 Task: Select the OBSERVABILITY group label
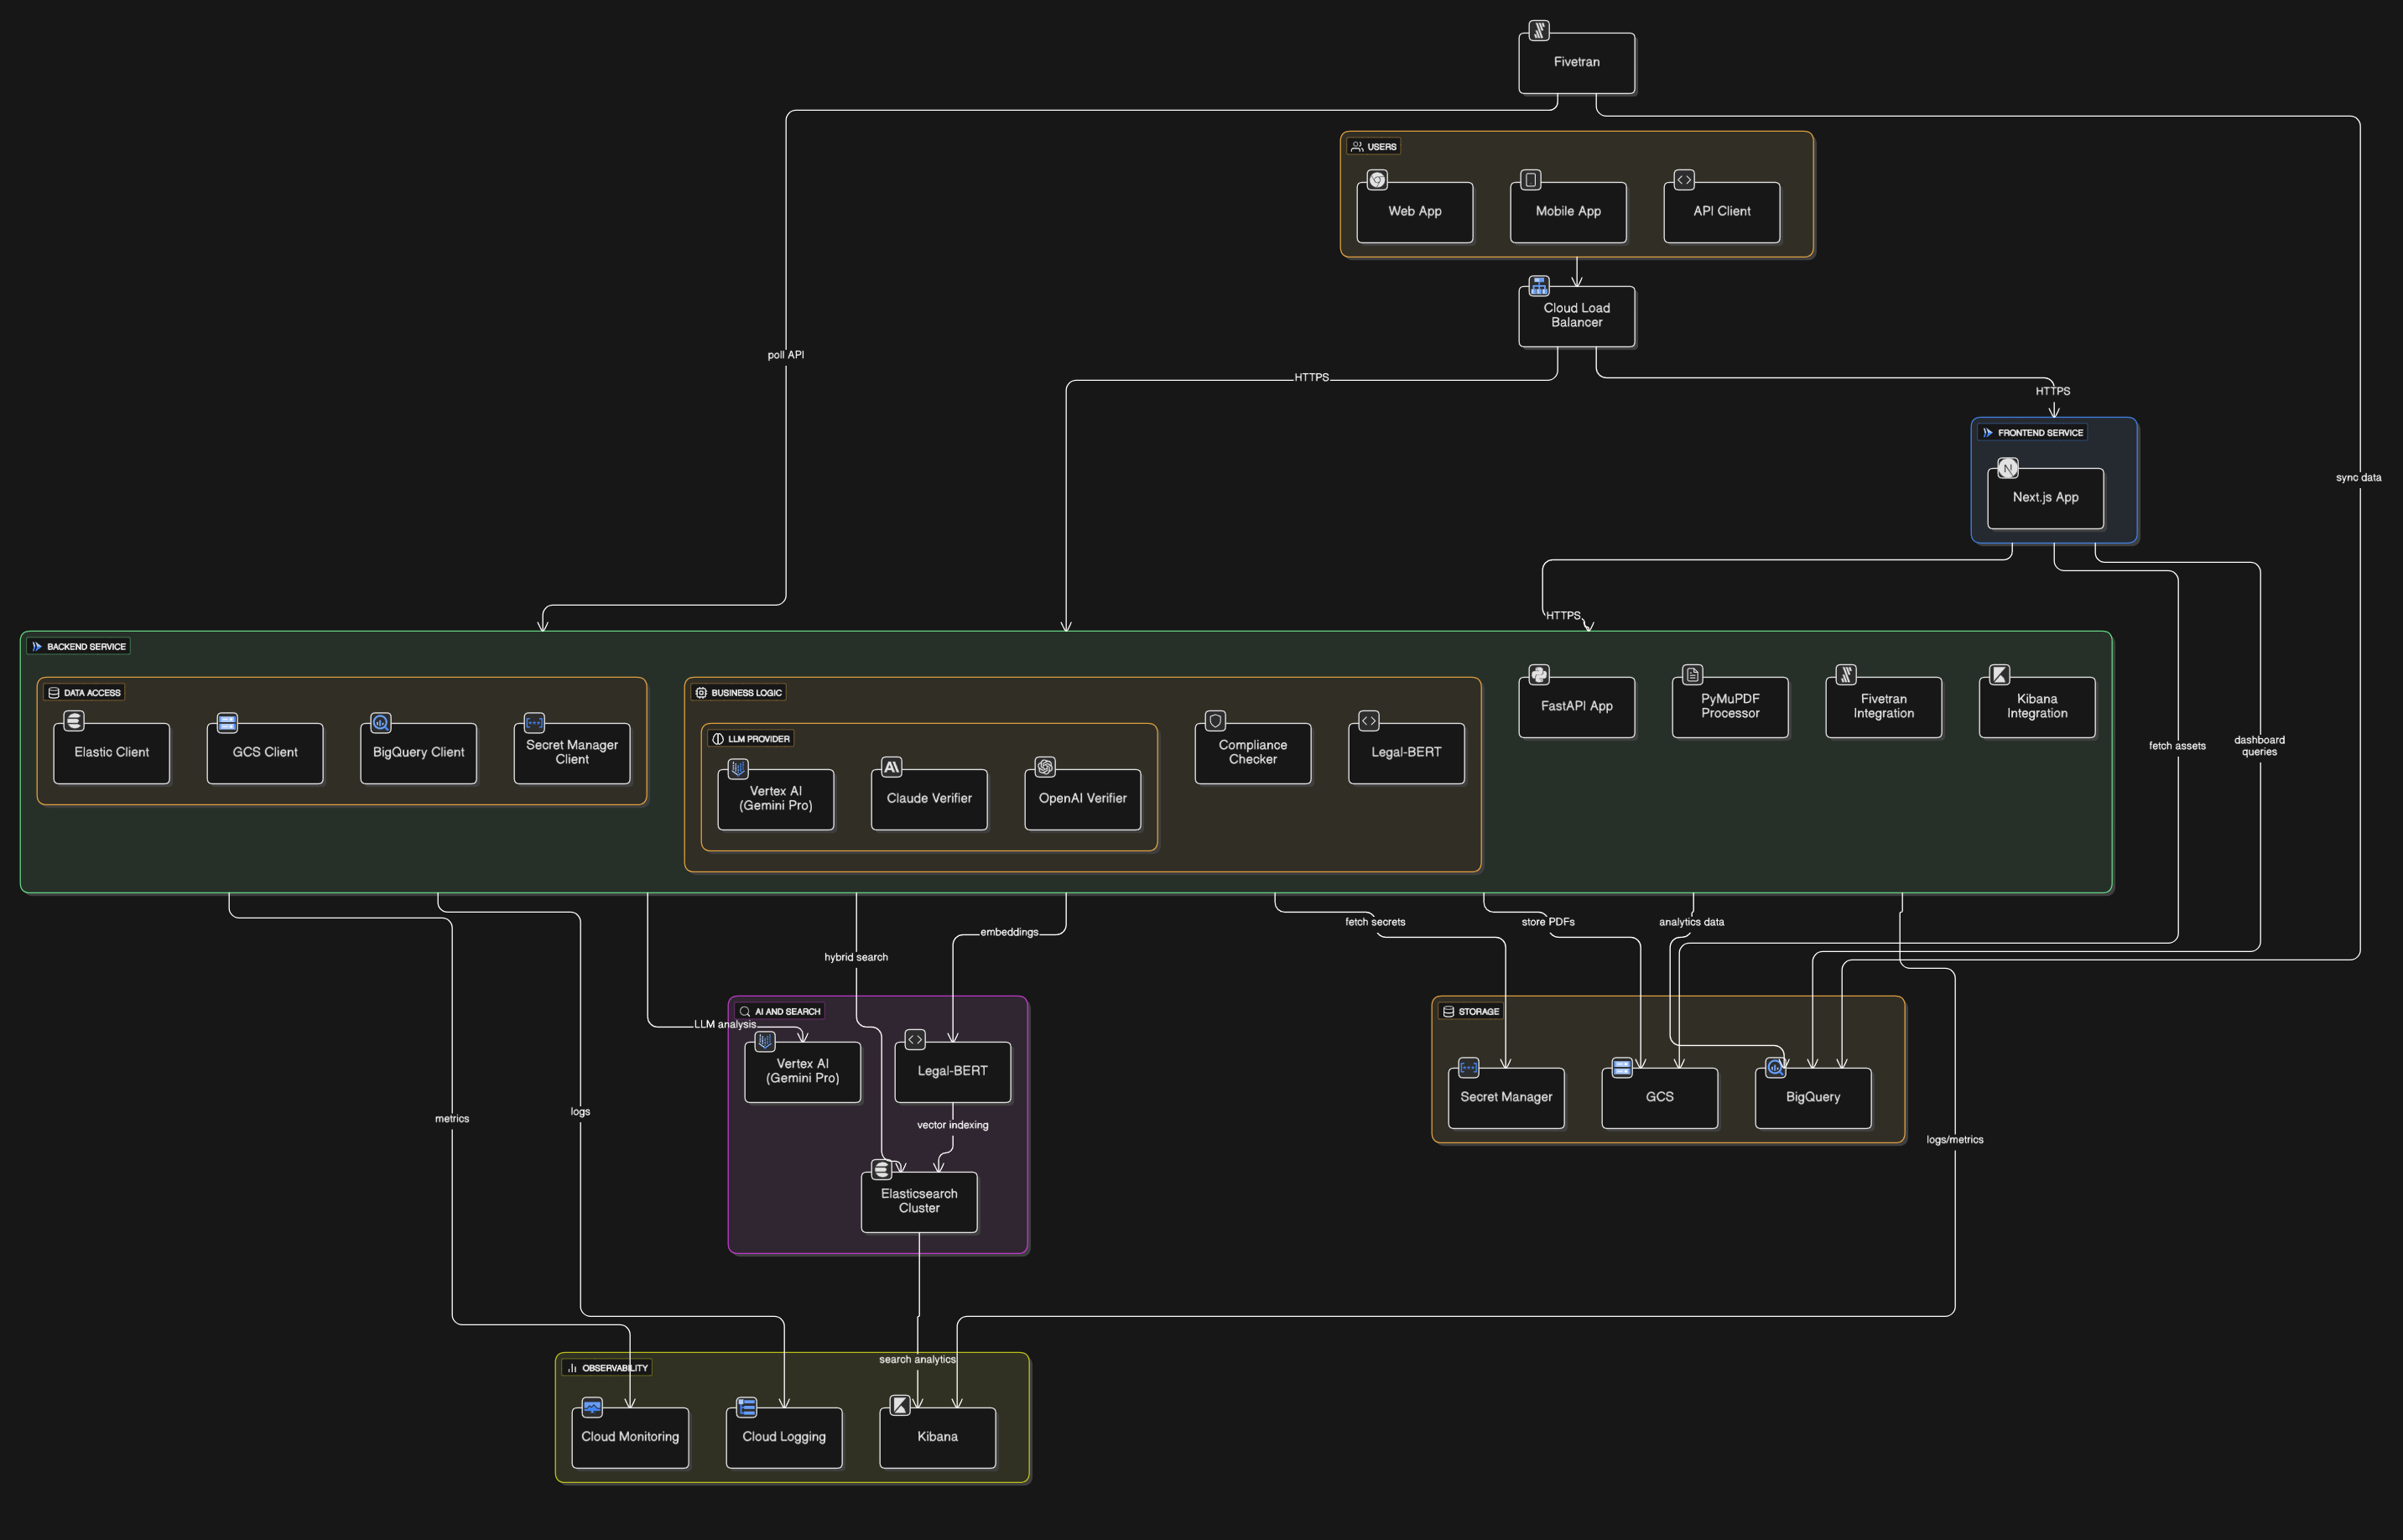click(x=606, y=1367)
